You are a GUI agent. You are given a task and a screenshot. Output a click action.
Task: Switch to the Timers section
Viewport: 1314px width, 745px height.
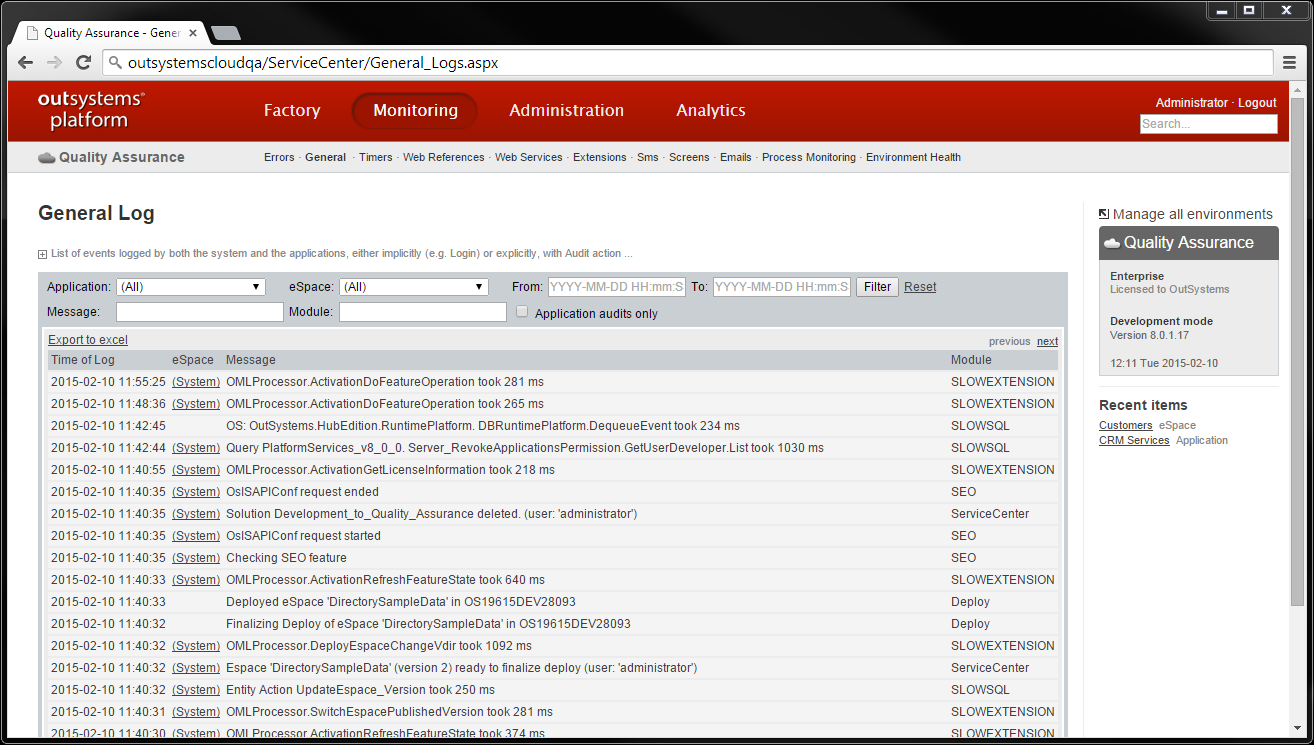[x=375, y=157]
